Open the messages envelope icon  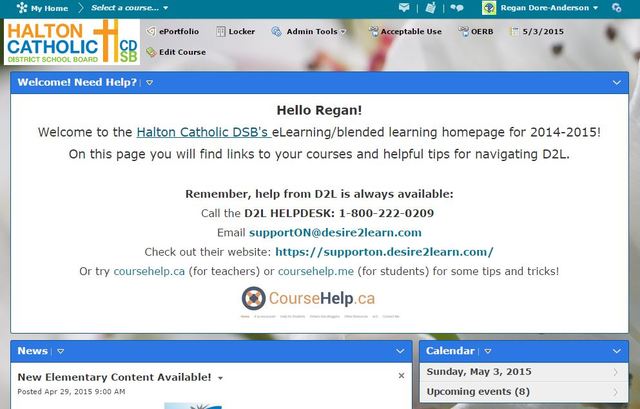pyautogui.click(x=404, y=7)
